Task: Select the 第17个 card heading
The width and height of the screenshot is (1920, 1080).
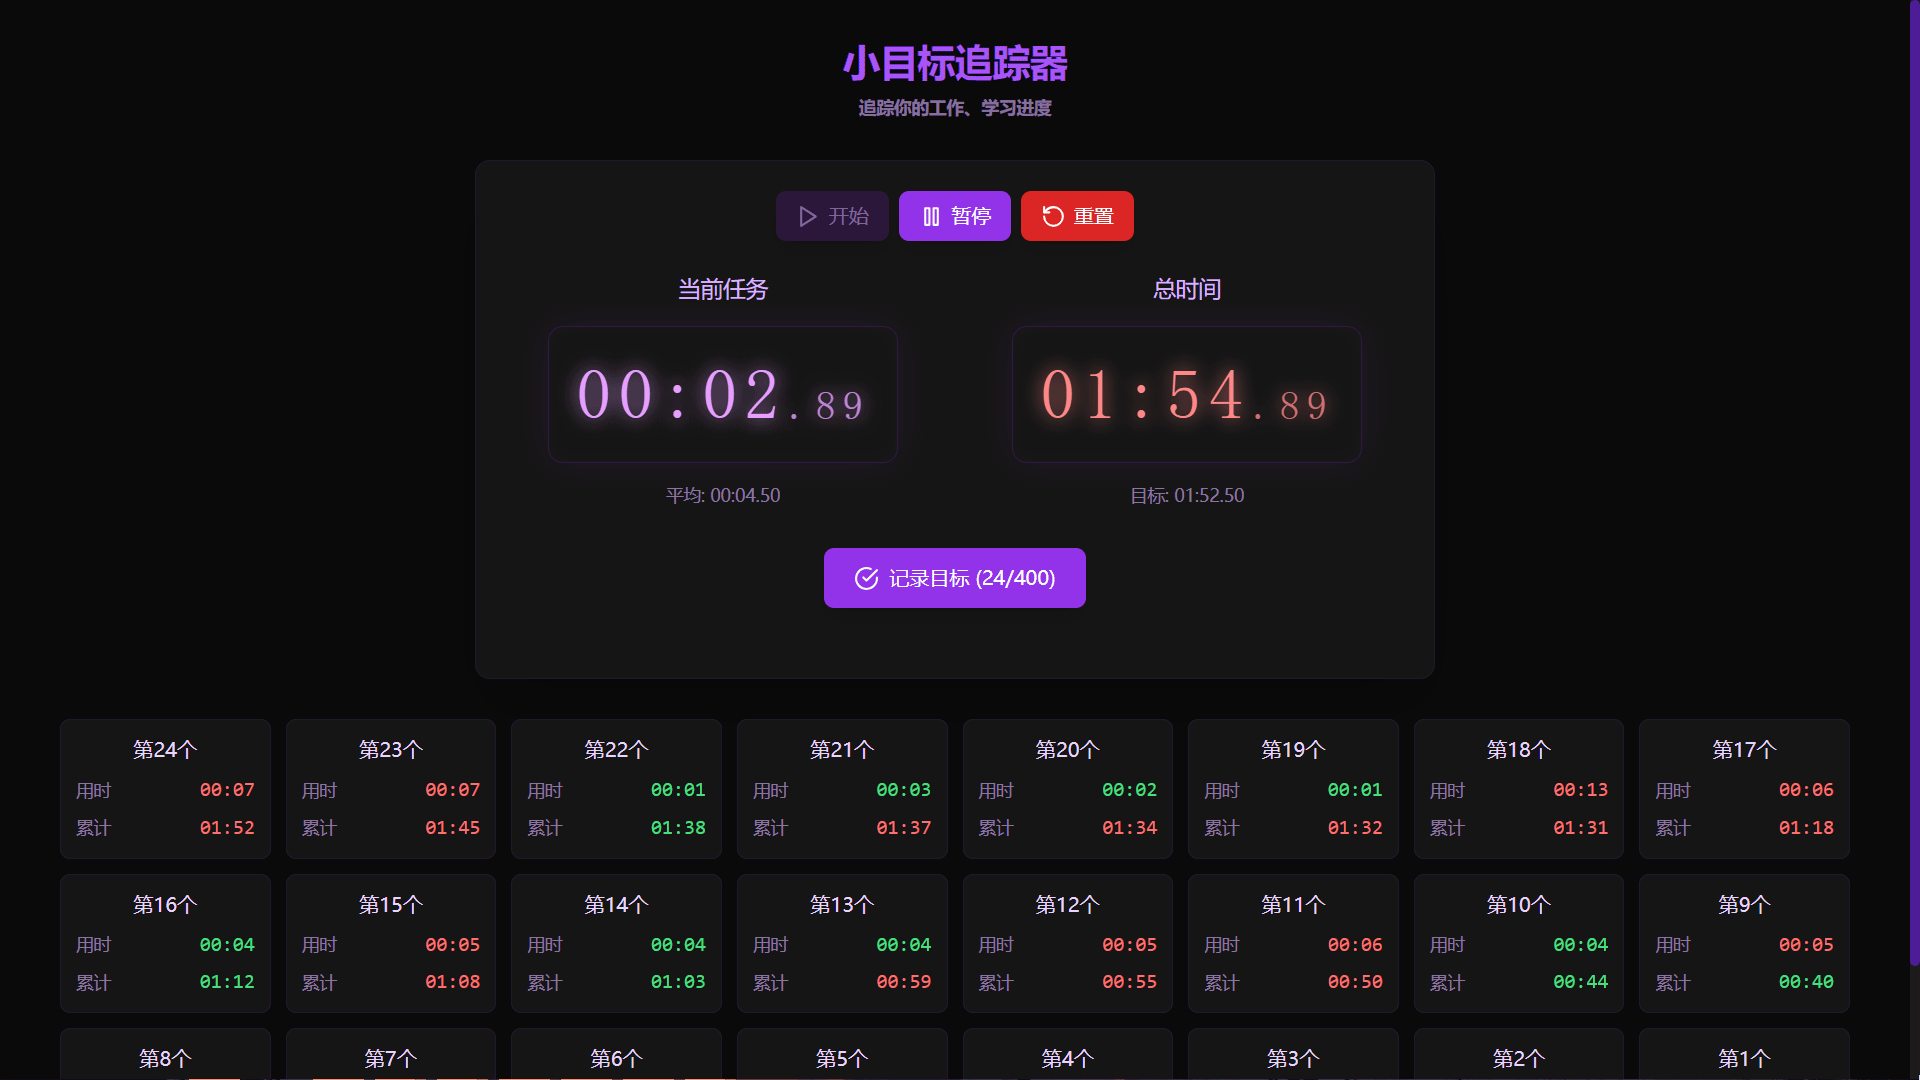Action: [1744, 750]
